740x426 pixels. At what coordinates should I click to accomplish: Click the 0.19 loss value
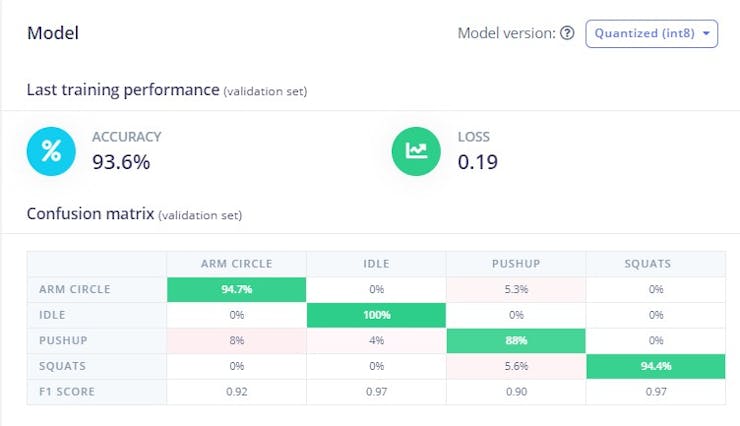point(478,161)
